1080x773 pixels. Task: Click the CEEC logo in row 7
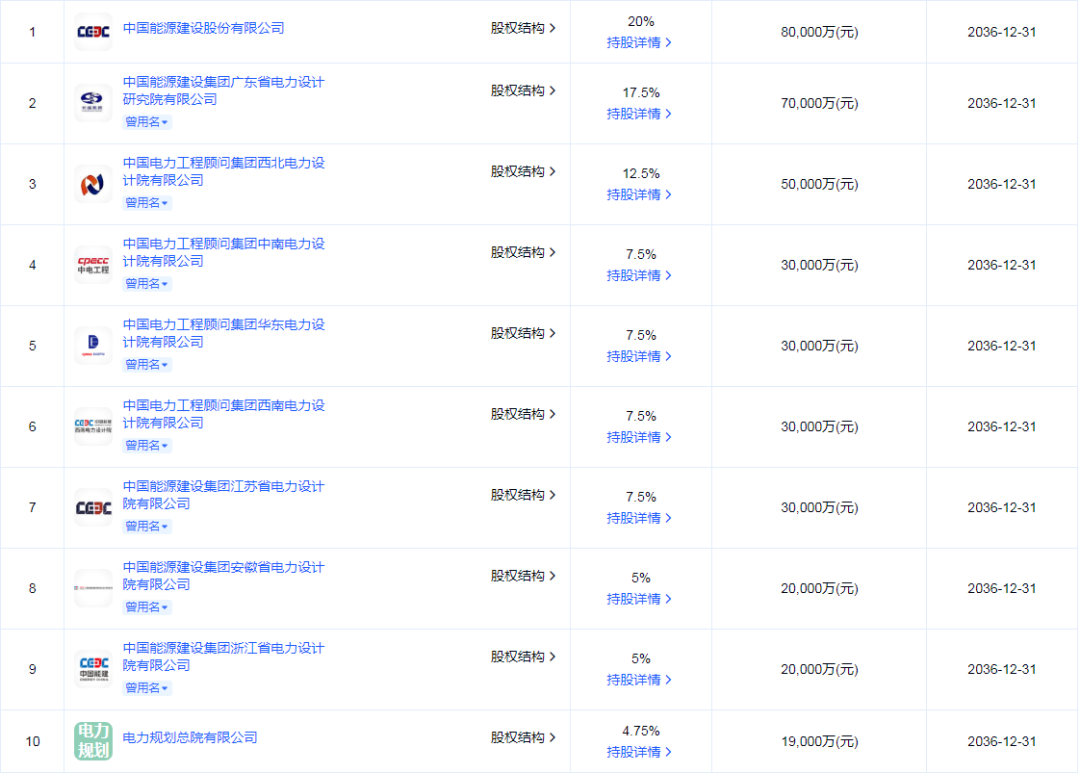[x=93, y=508]
